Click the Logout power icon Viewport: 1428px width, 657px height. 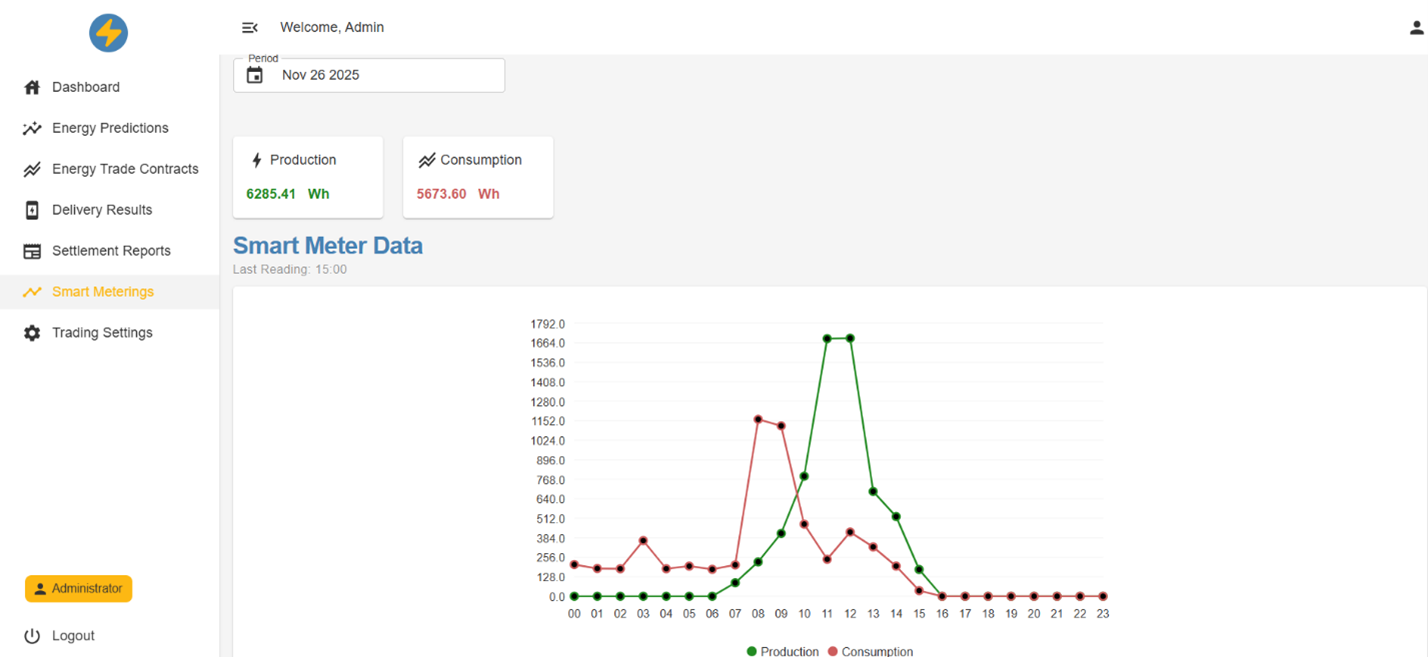point(32,636)
